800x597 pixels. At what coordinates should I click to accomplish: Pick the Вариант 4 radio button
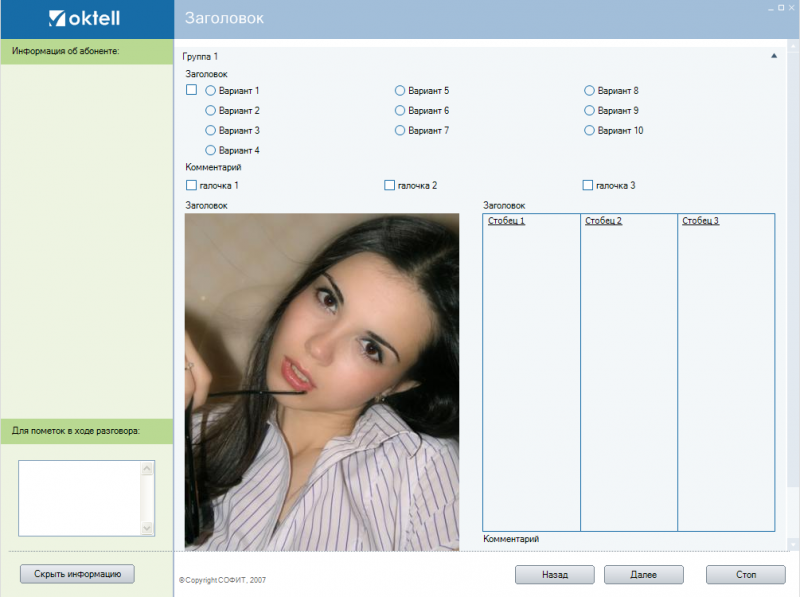coord(210,150)
